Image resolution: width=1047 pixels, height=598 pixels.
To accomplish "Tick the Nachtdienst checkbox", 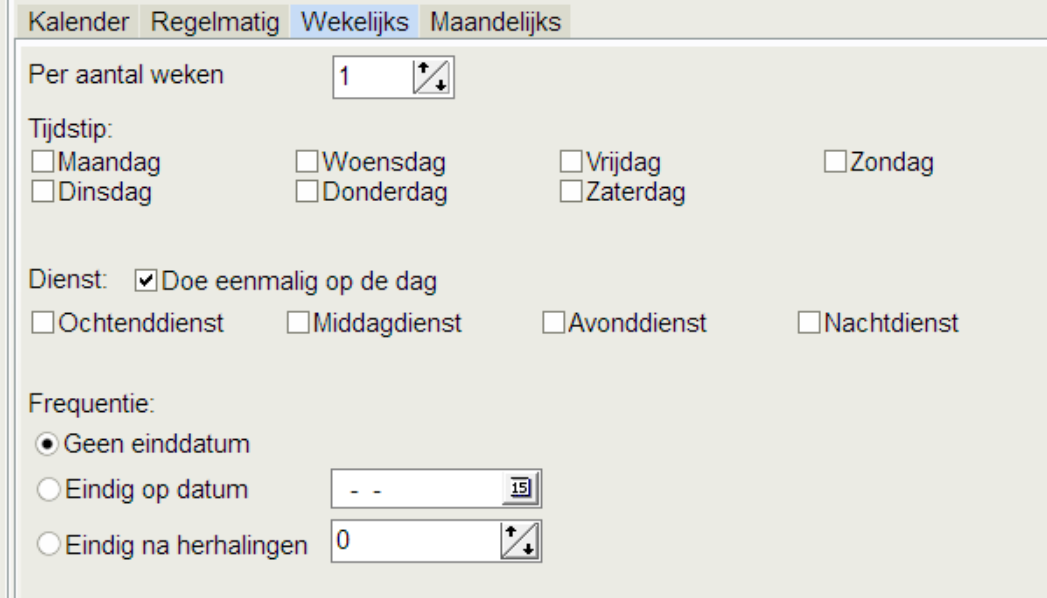I will tap(808, 323).
